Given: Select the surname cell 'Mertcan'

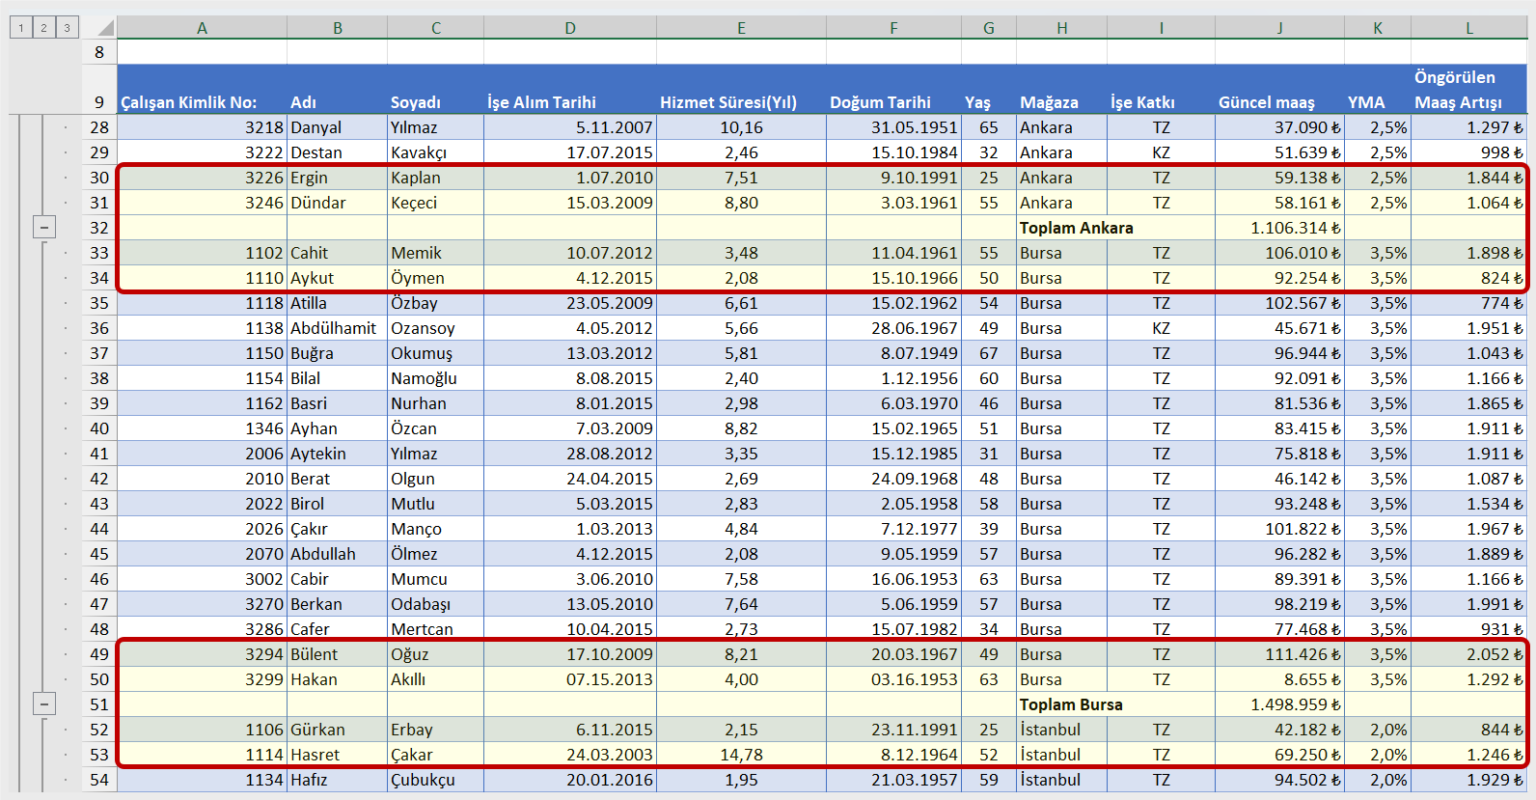Looking at the screenshot, I should tap(435, 629).
